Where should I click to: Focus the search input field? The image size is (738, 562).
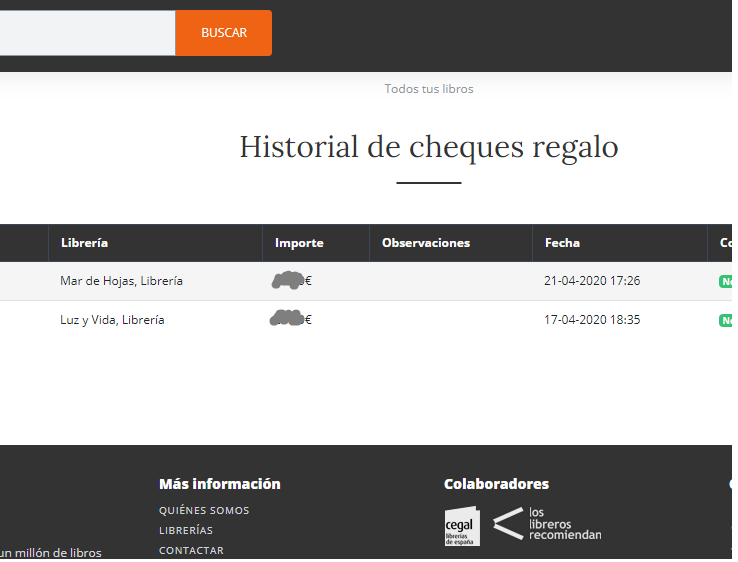coord(88,33)
